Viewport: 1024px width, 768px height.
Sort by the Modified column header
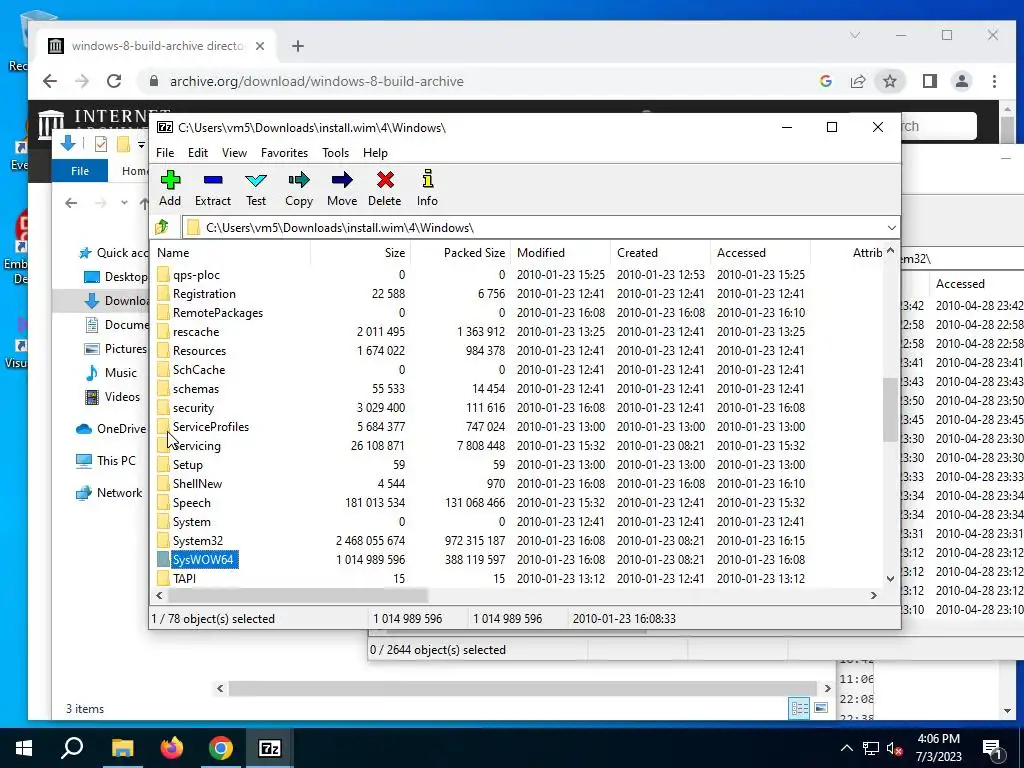[560, 253]
